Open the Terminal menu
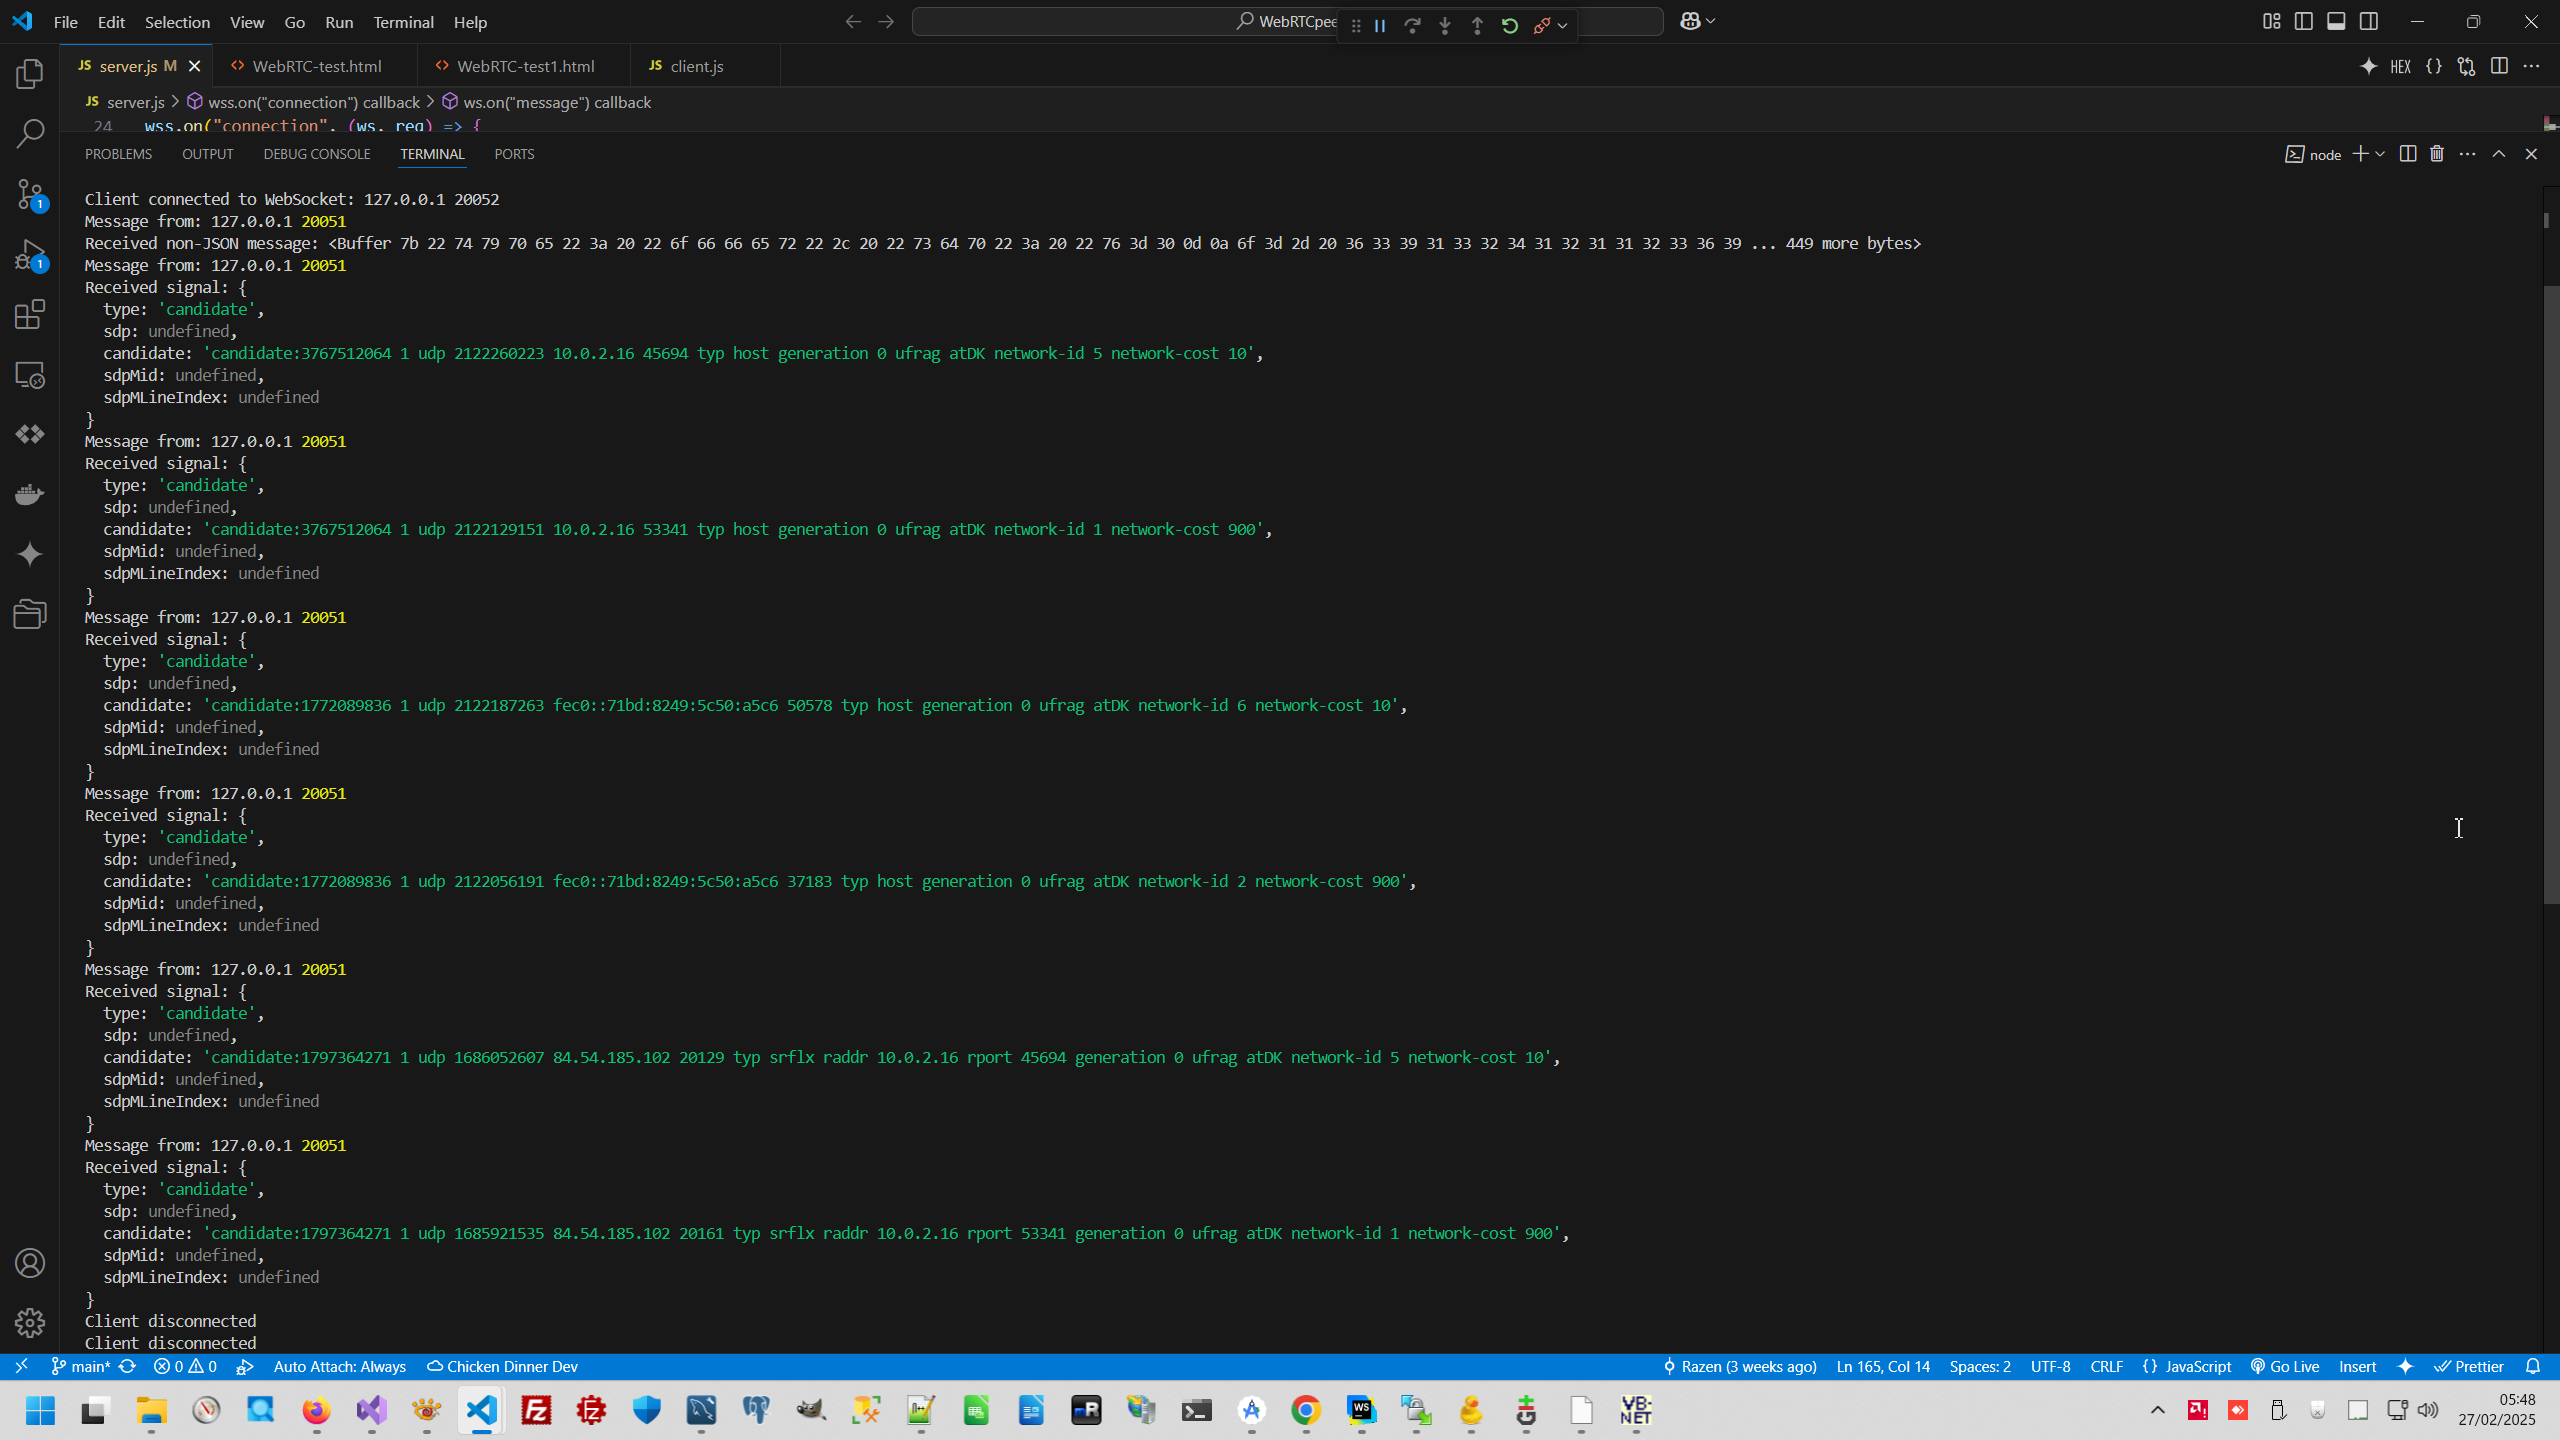Viewport: 2560px width, 1440px height. pos(403,22)
